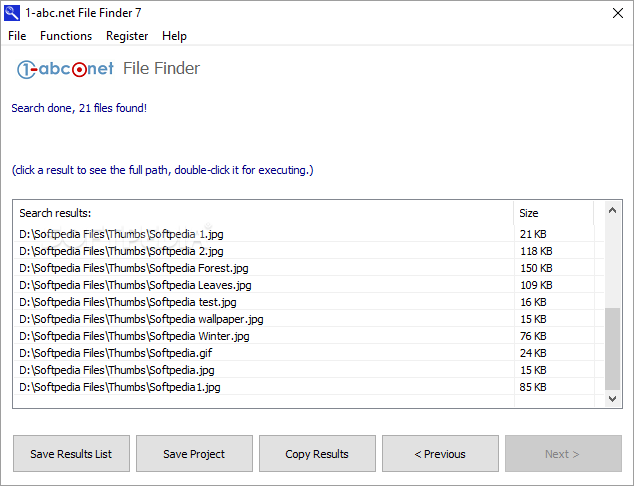The height and width of the screenshot is (486, 634).
Task: Select the Softpedia Forest.jpg result
Action: point(309,268)
